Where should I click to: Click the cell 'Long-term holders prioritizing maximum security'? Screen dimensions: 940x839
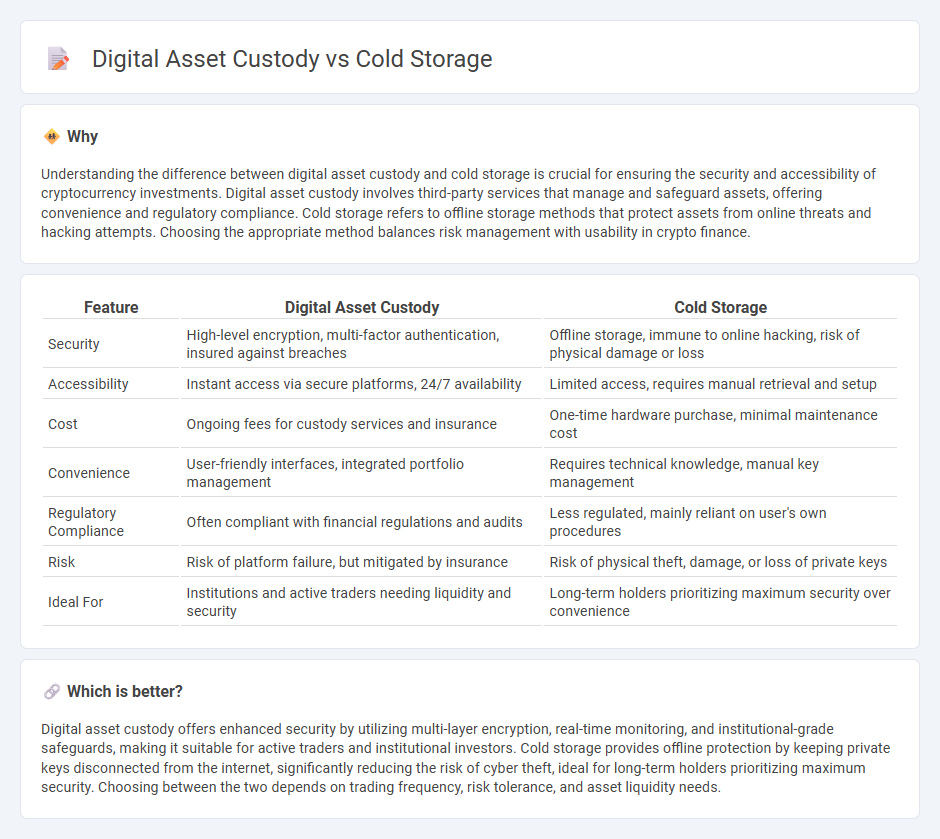[x=720, y=602]
